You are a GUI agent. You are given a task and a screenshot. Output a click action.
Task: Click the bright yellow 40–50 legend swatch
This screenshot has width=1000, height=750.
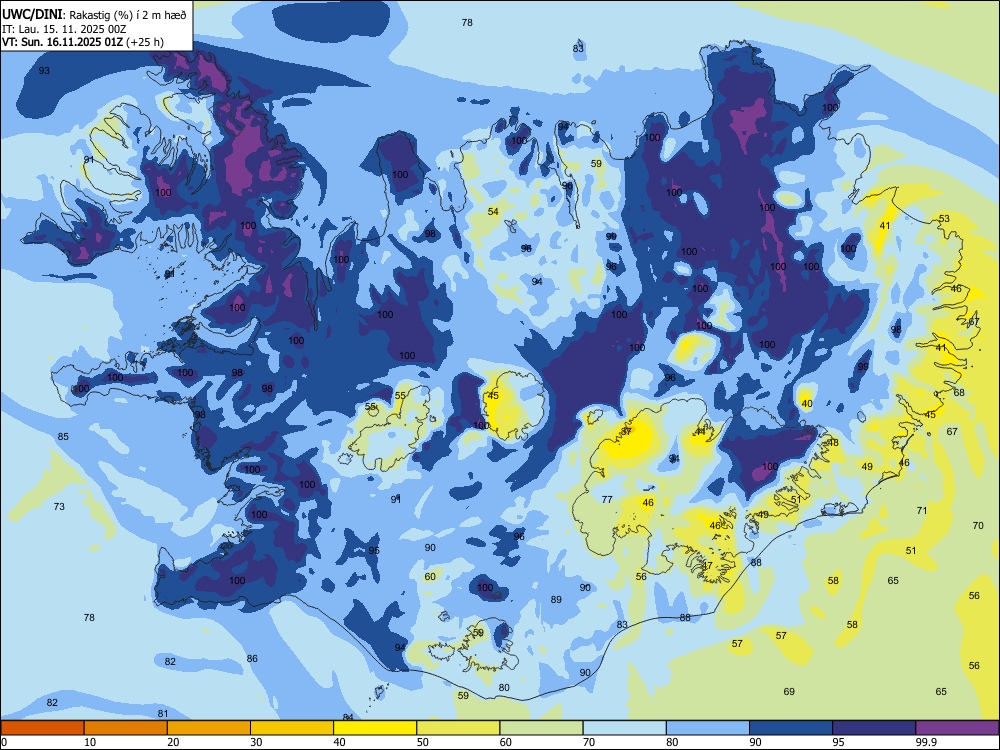click(x=375, y=728)
